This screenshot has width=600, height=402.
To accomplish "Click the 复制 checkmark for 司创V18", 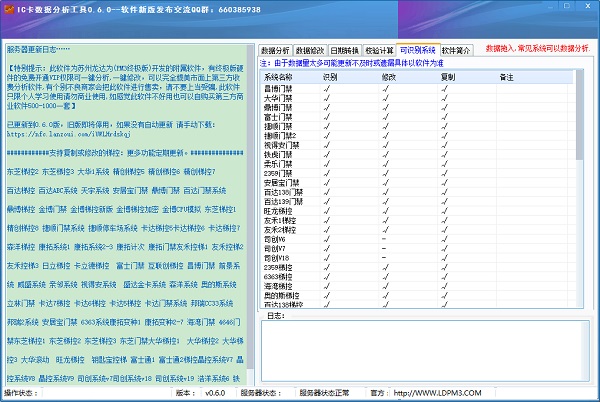I will click(x=444, y=258).
